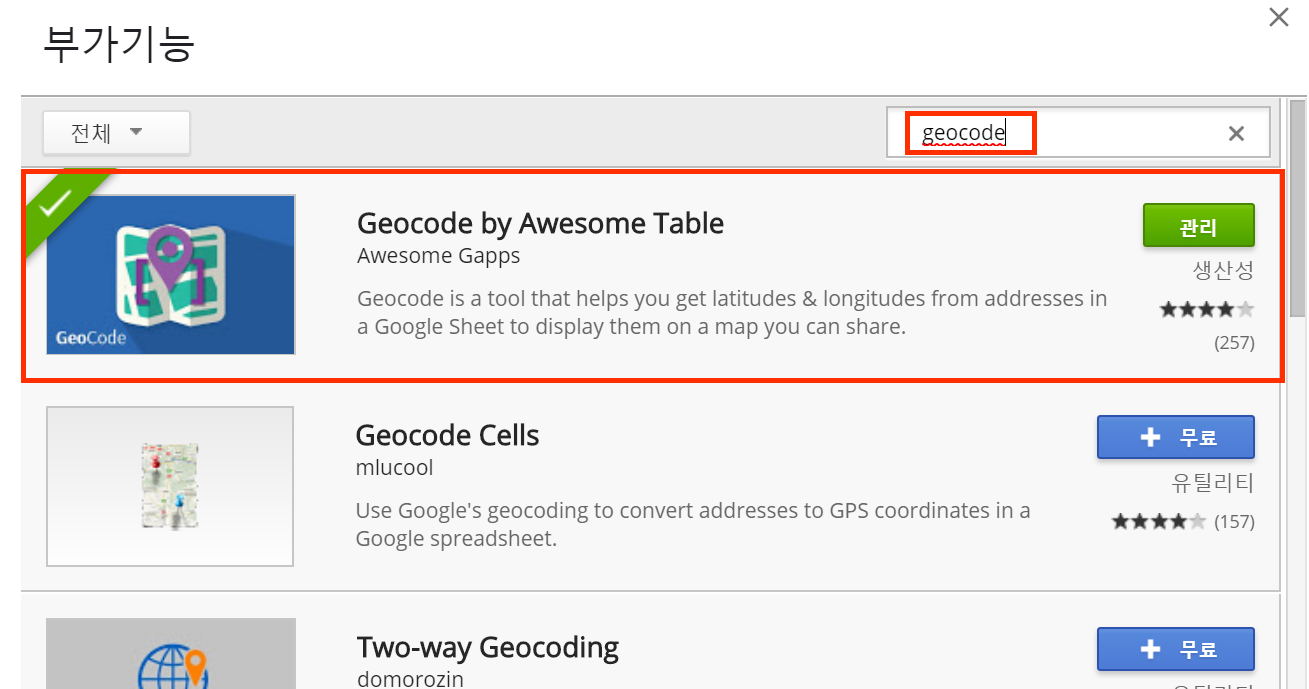Click the green 관리 button
The width and height of the screenshot is (1309, 689).
pos(1198,226)
